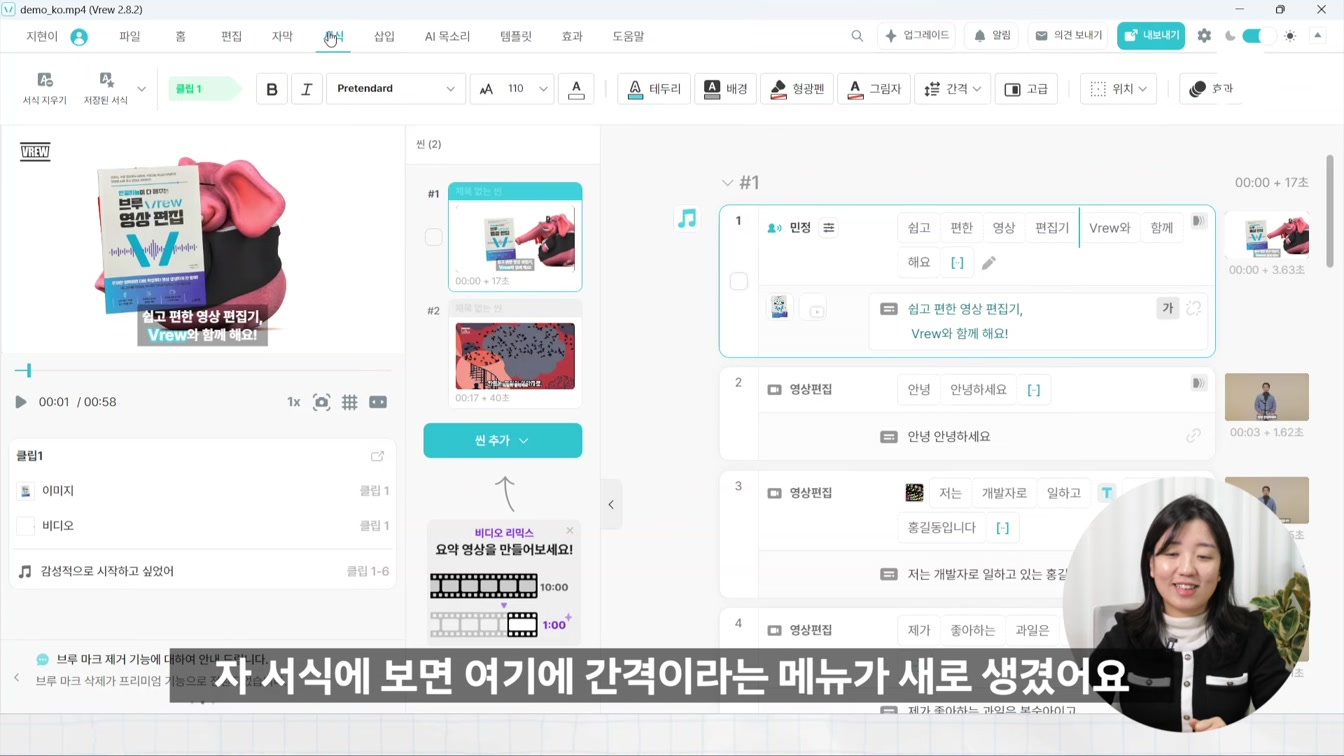Click the 1x playback speed control
1344x756 pixels.
294,402
